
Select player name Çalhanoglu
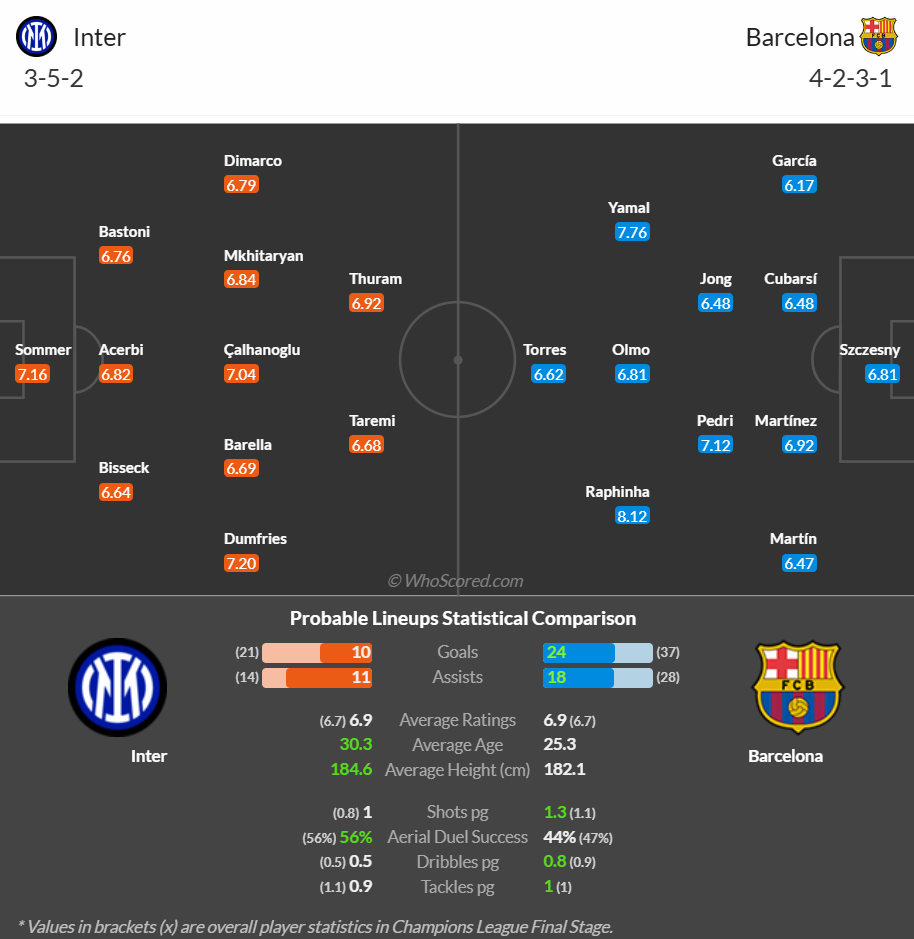pos(262,350)
